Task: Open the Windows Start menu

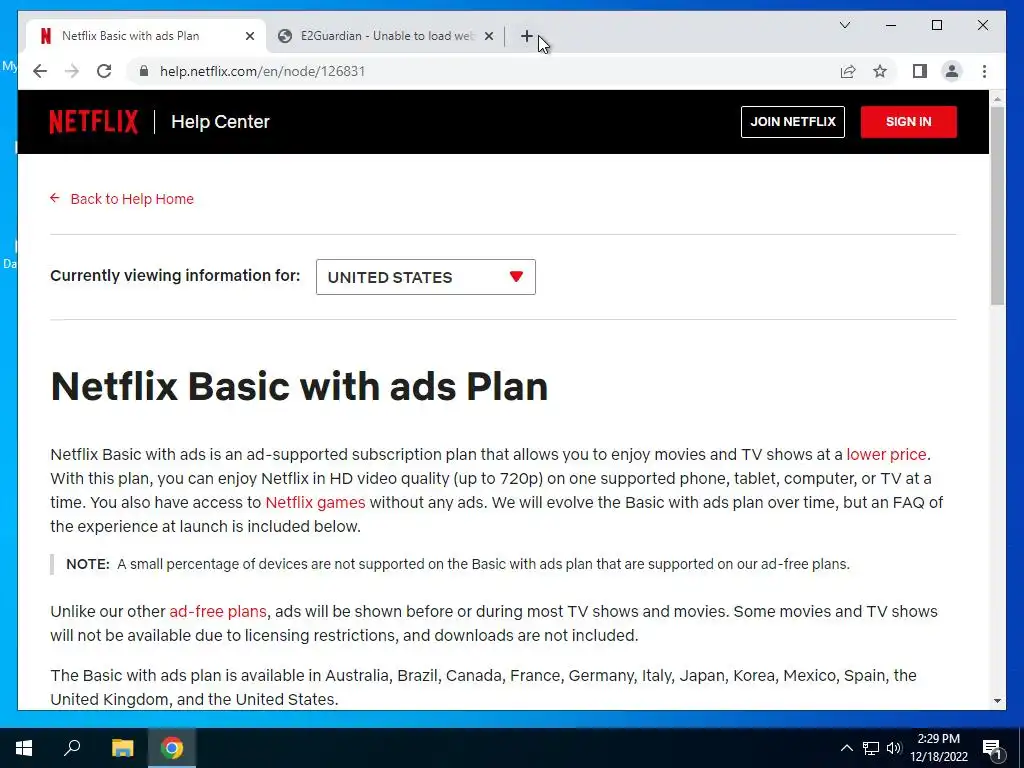Action: pyautogui.click(x=24, y=748)
